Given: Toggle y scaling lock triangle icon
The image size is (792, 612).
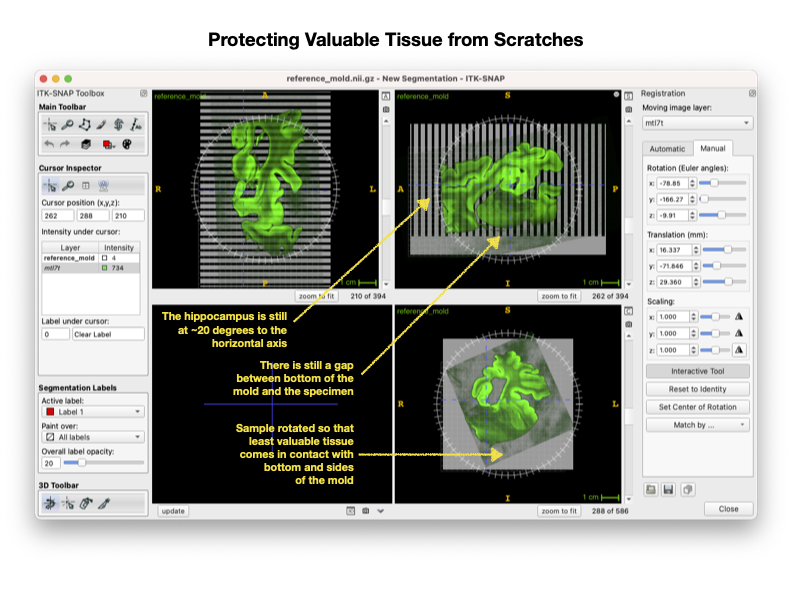Looking at the screenshot, I should [738, 333].
